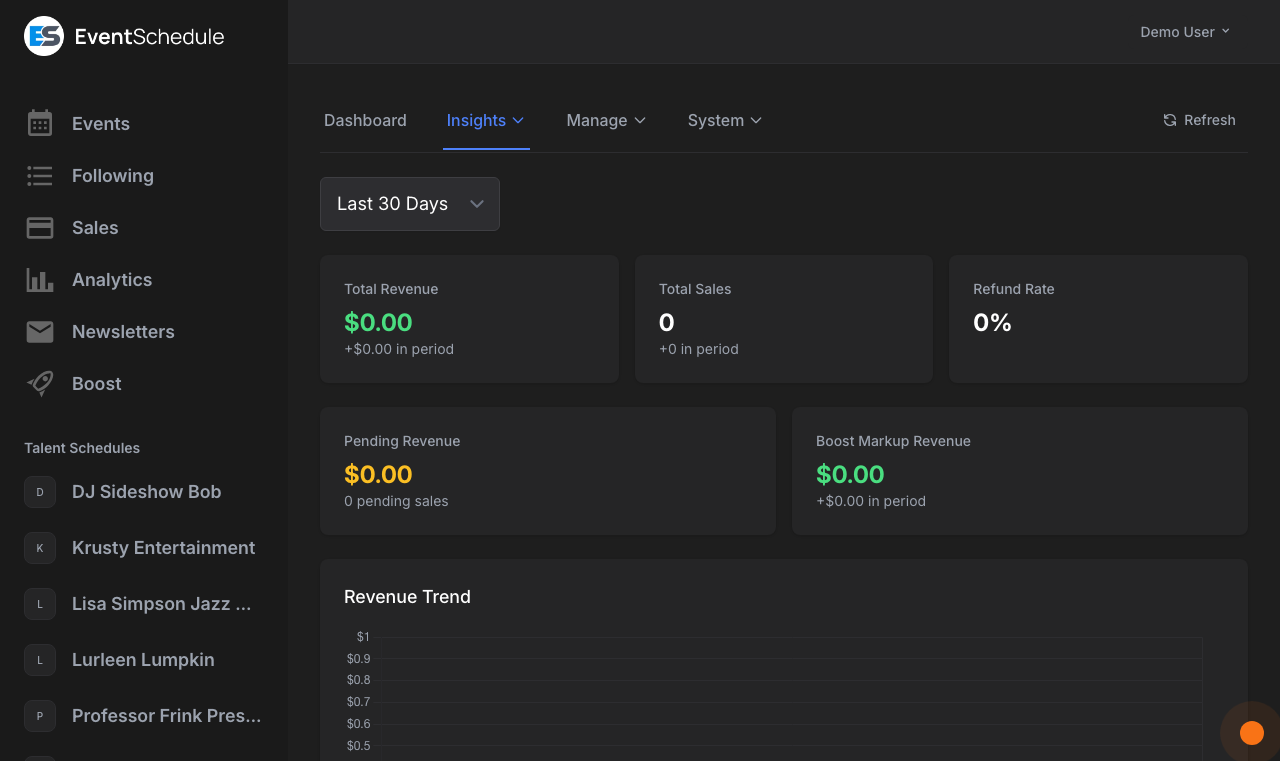This screenshot has height=761, width=1280.
Task: Open the DJ Sideshow Bob schedule
Action: click(x=147, y=492)
